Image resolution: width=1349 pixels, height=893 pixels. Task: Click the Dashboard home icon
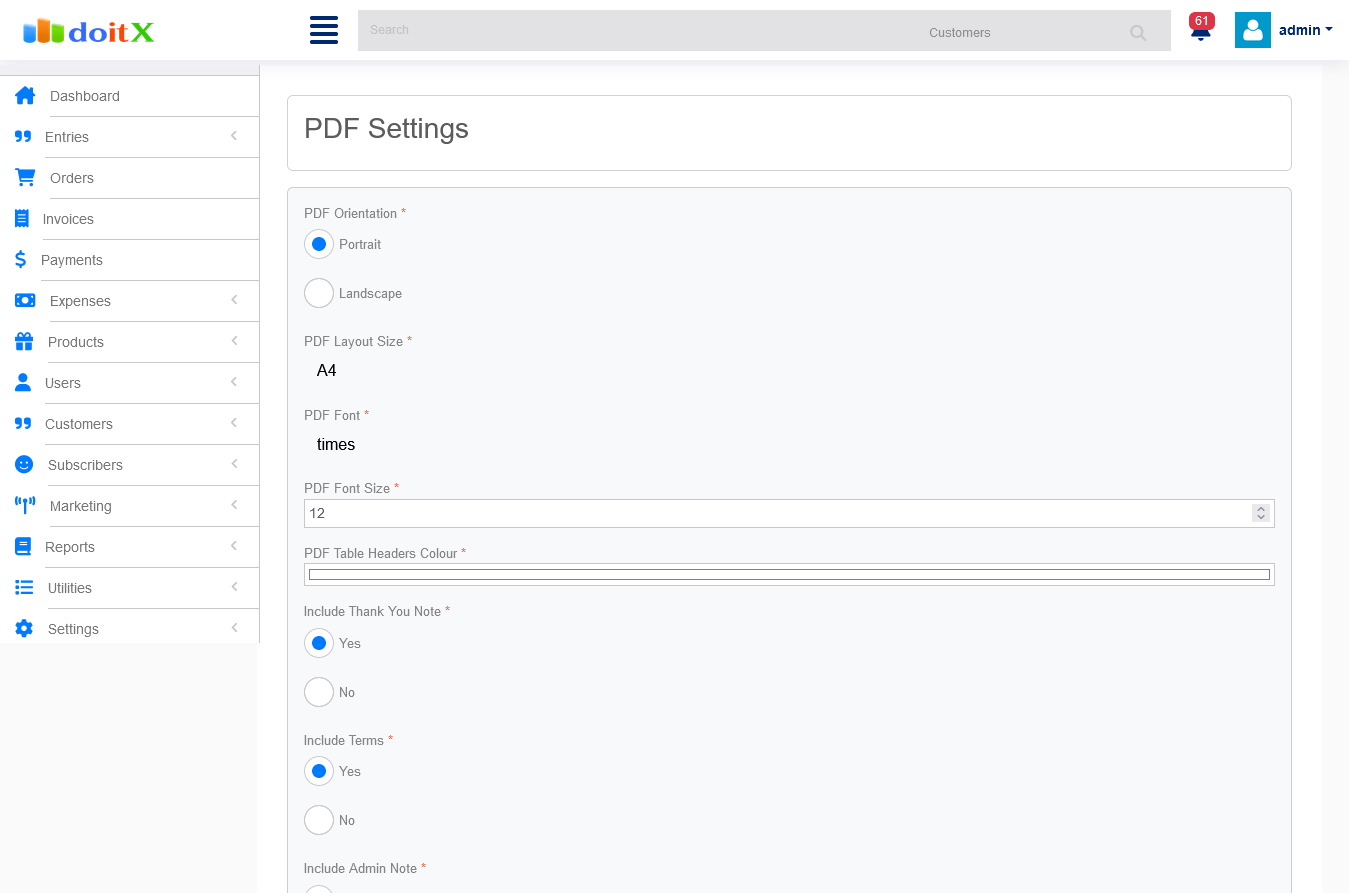25,96
